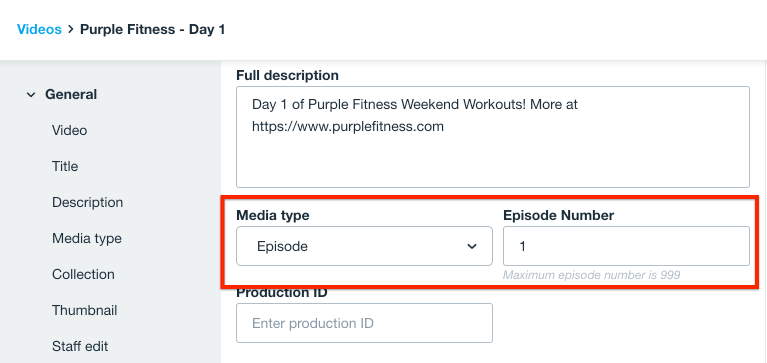Navigate to Collection in the sidebar
This screenshot has height=363, width=767.
pos(83,274)
